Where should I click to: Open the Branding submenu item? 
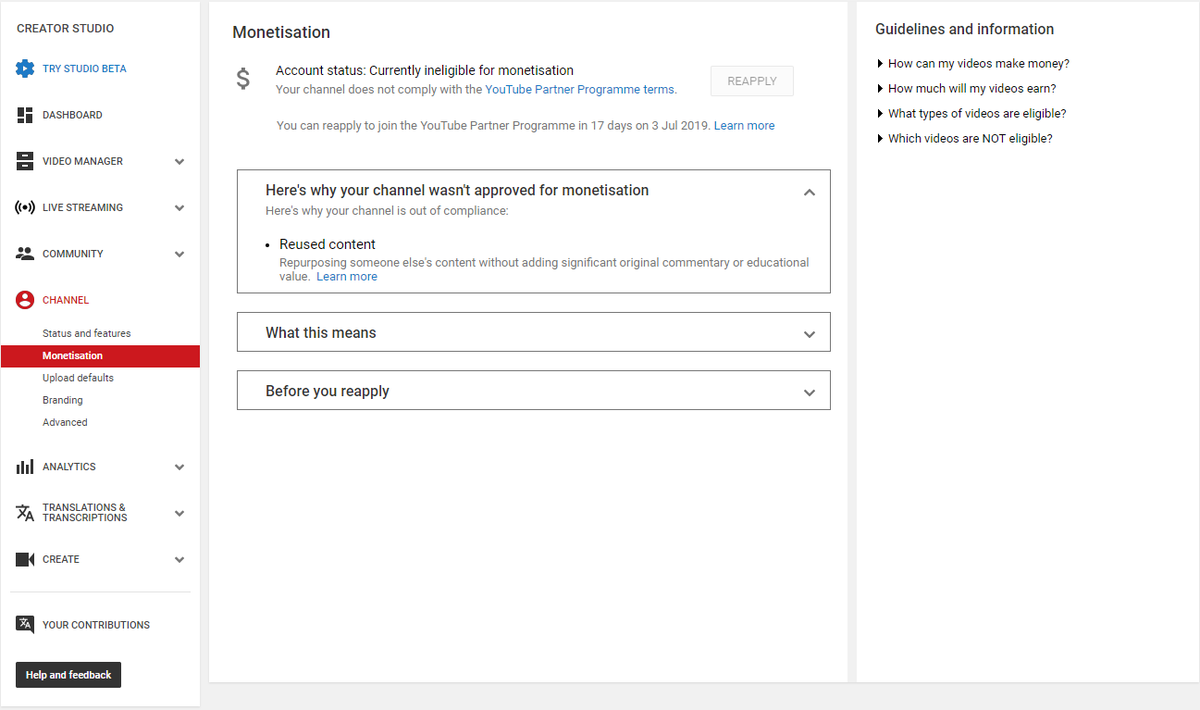[x=63, y=400]
